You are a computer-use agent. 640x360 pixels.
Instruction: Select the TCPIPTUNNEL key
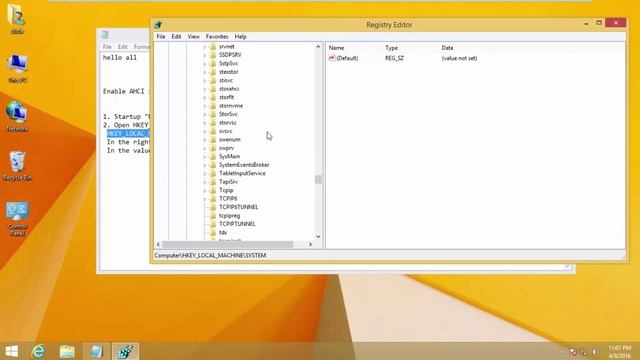[237, 224]
